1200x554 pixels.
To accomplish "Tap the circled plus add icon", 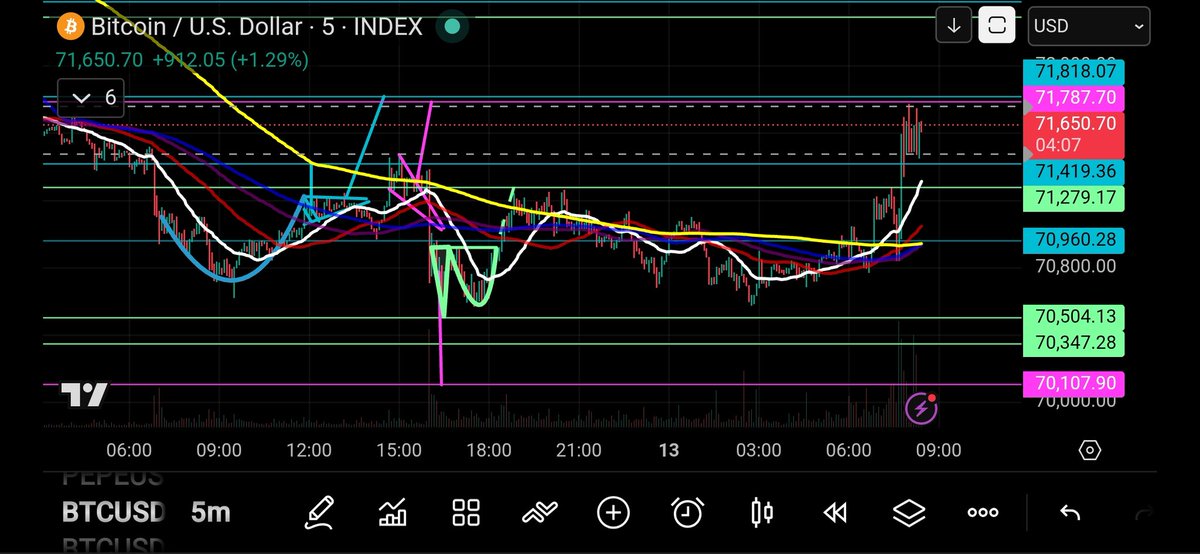I will (613, 513).
